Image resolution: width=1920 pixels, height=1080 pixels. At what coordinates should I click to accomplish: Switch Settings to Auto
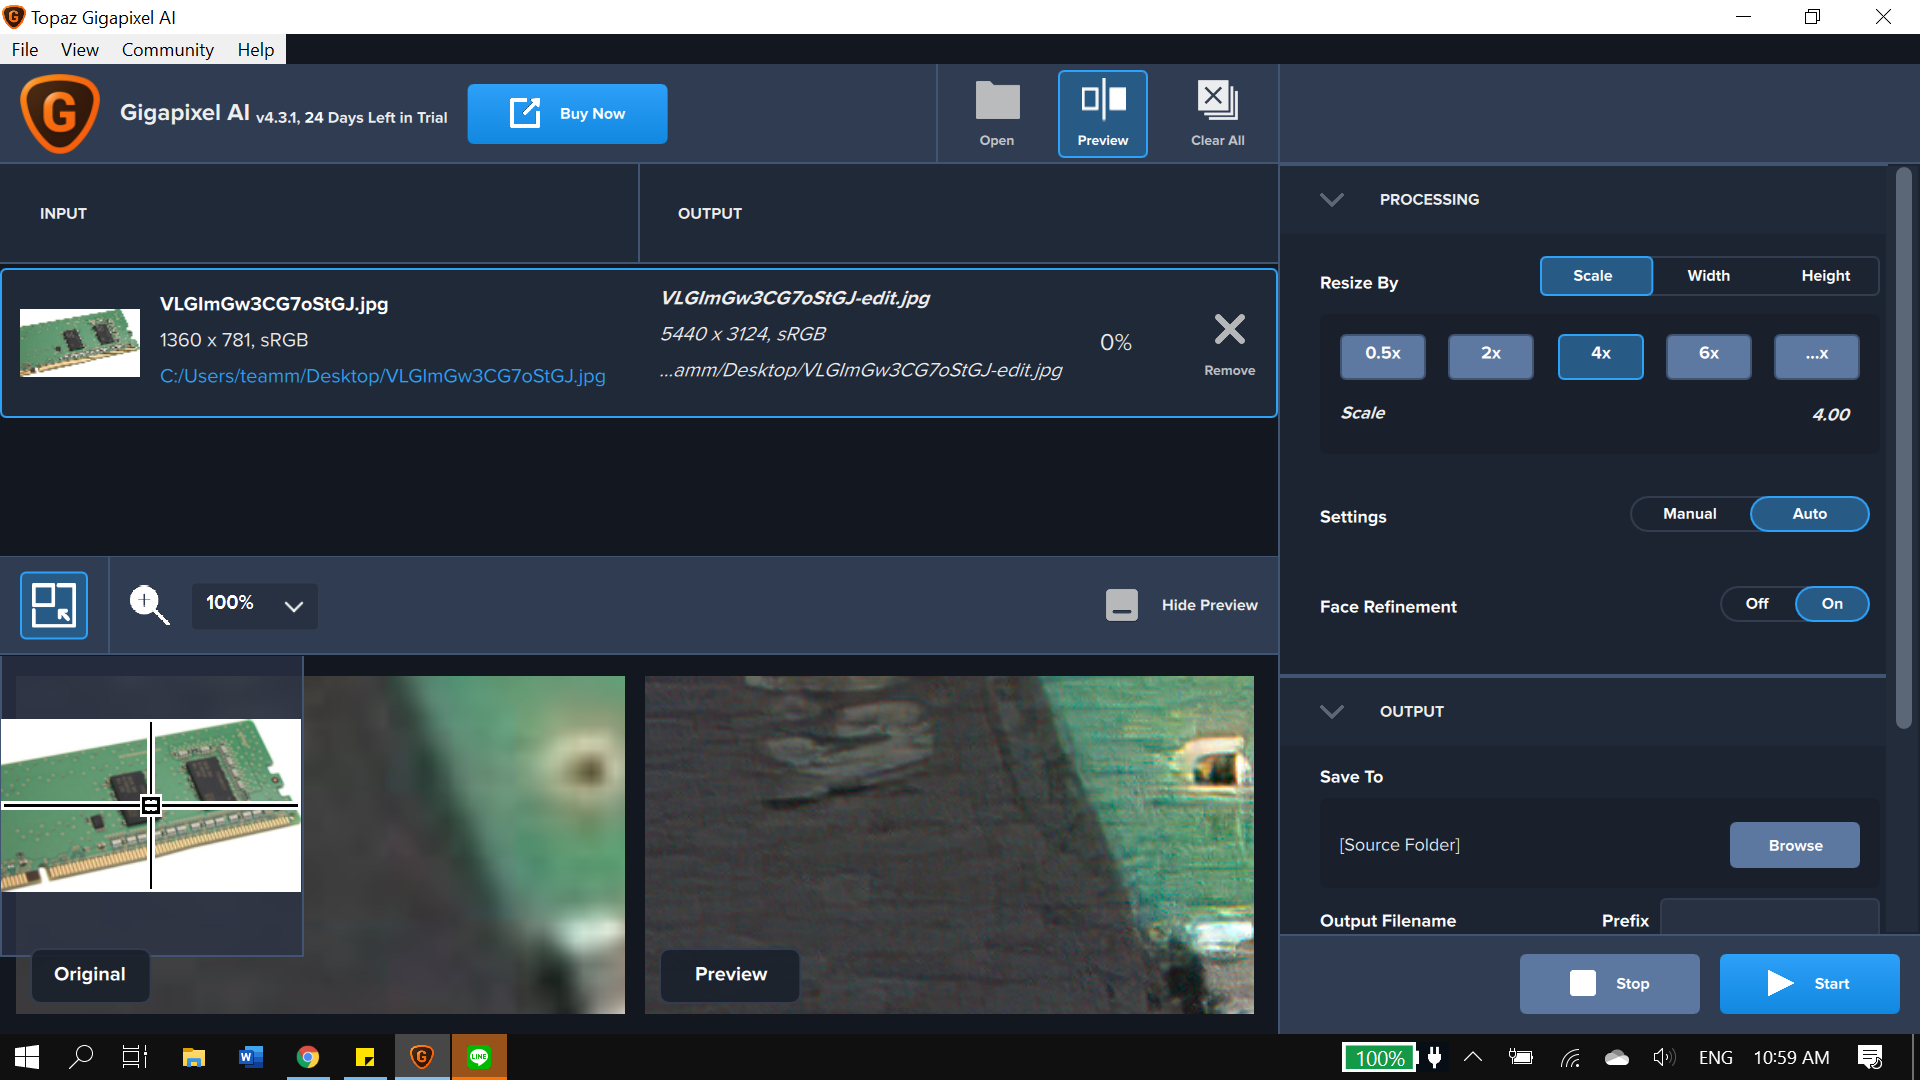(1809, 514)
